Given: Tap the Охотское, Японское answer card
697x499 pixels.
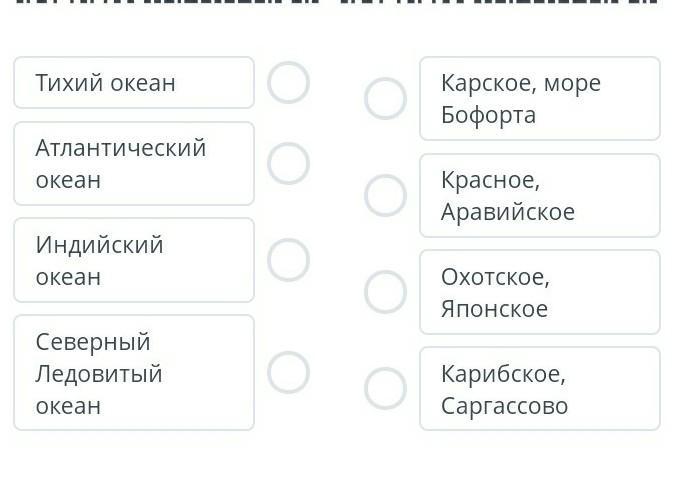Looking at the screenshot, I should coord(539,292).
